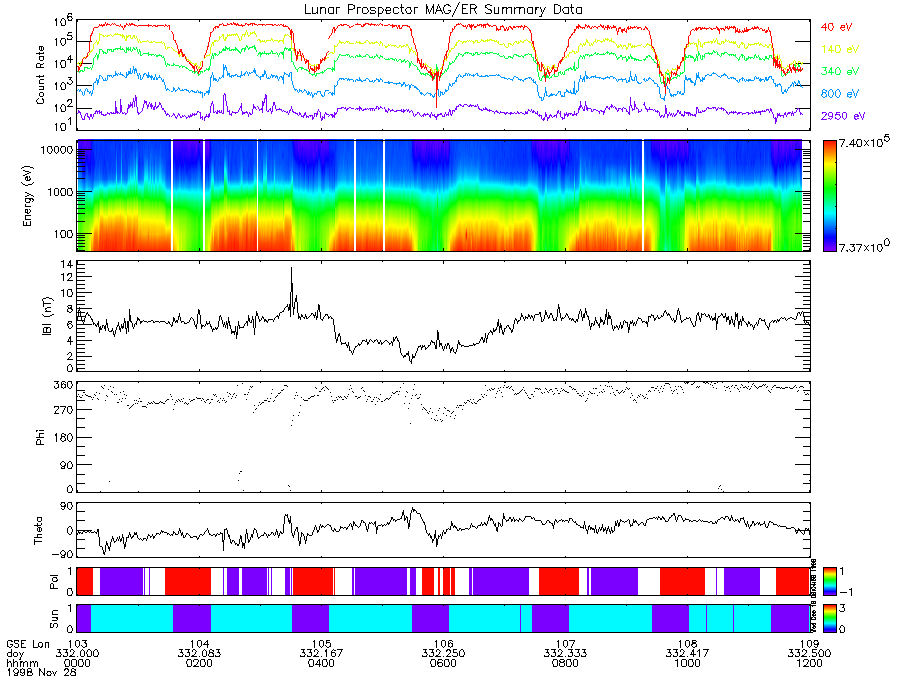Click the time label '0200'
Viewport: 900px width, 700px height.
click(199, 663)
